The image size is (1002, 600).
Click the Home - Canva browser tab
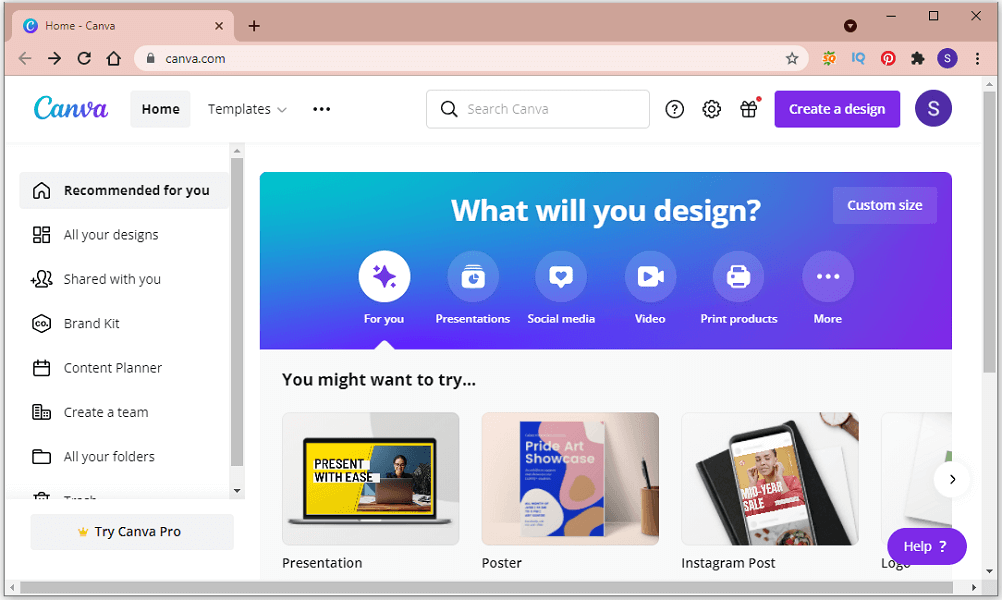point(121,26)
